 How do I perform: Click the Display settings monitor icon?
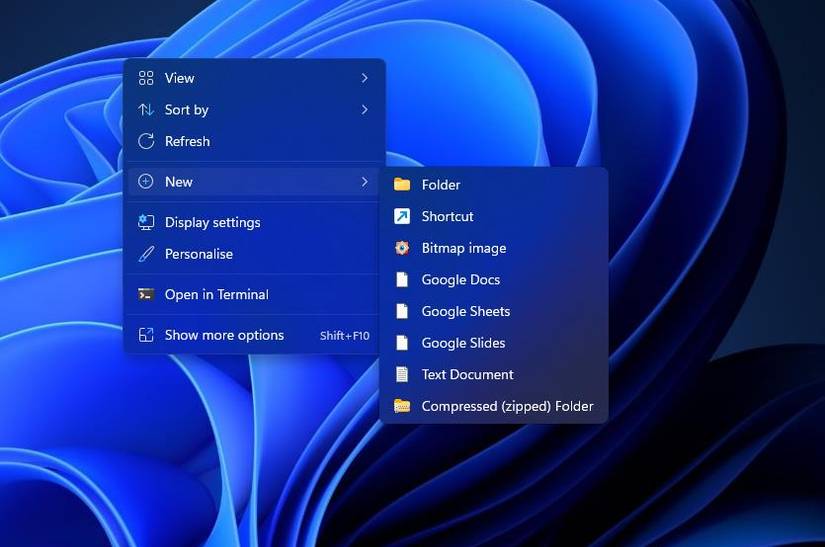146,222
